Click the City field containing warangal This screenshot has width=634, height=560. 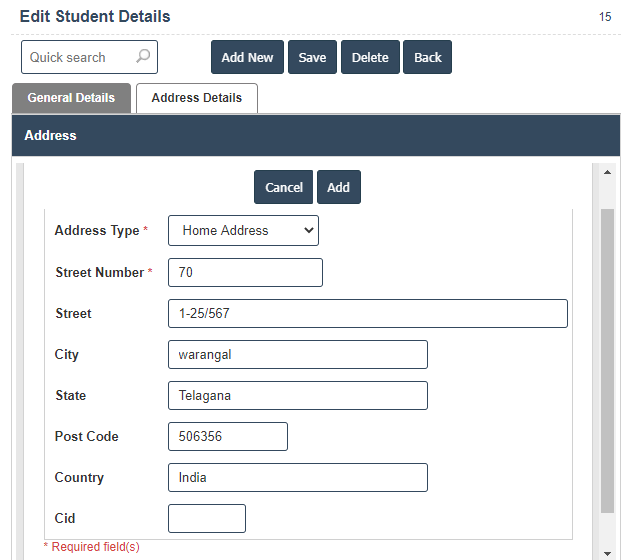[297, 354]
